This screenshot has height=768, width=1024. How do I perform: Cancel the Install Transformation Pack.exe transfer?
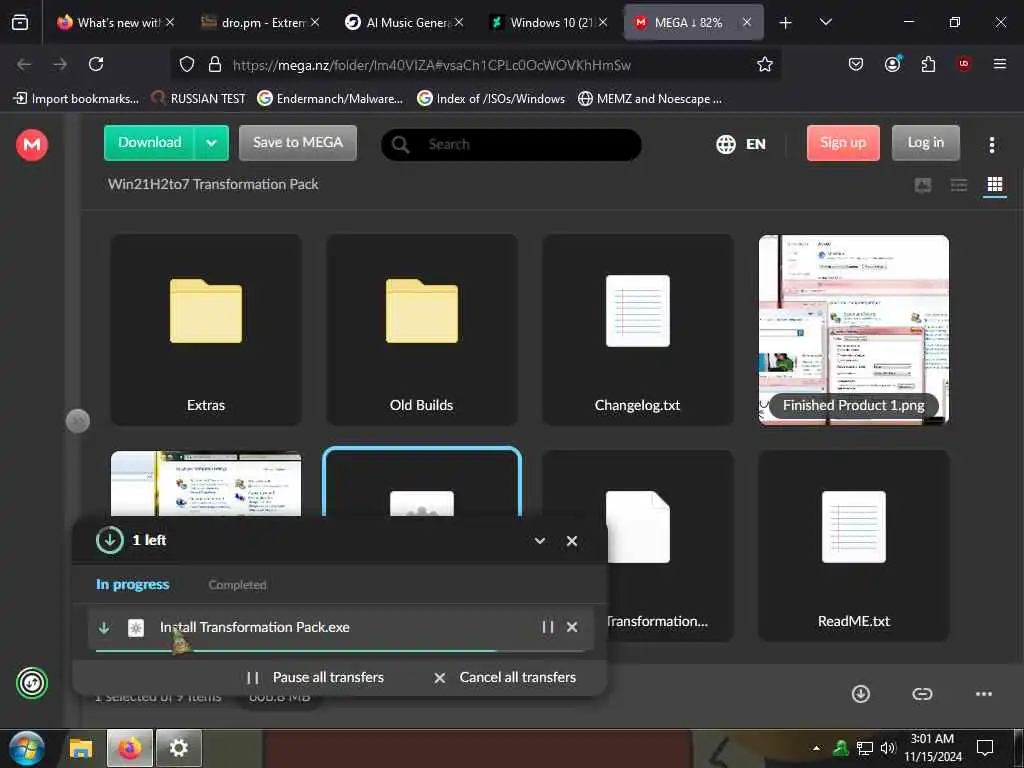[572, 627]
